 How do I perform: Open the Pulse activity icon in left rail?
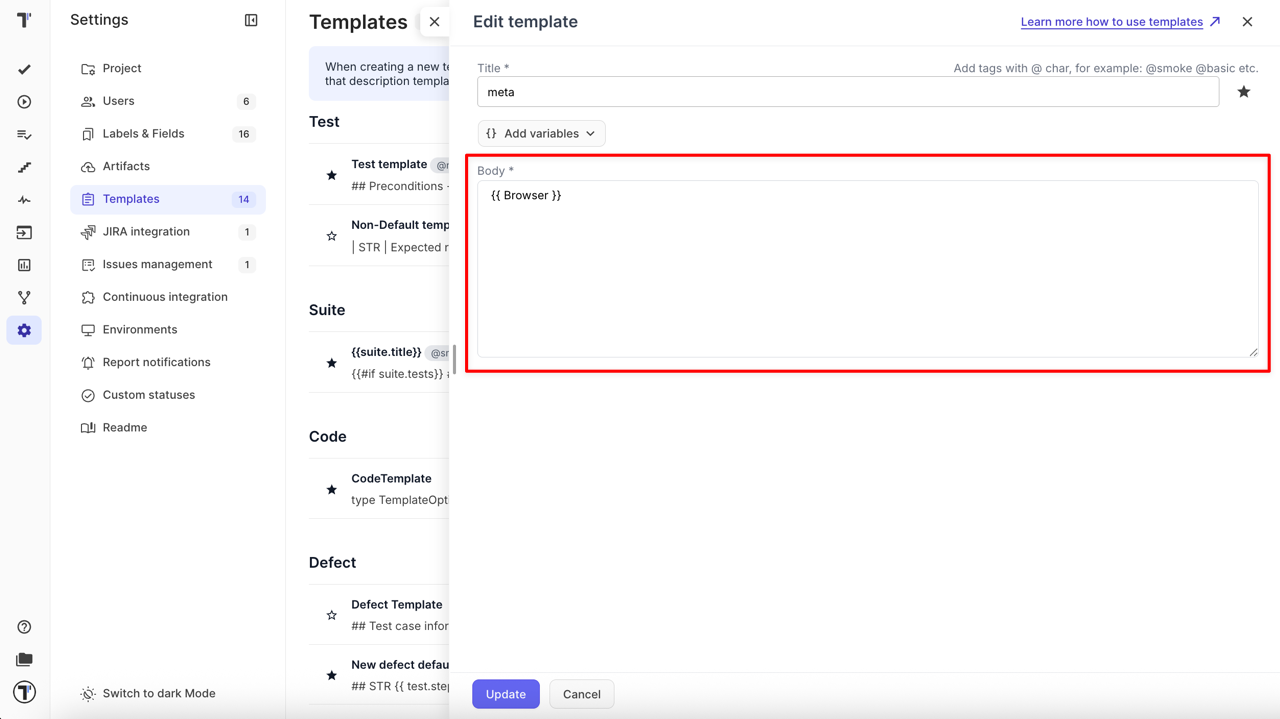point(24,200)
